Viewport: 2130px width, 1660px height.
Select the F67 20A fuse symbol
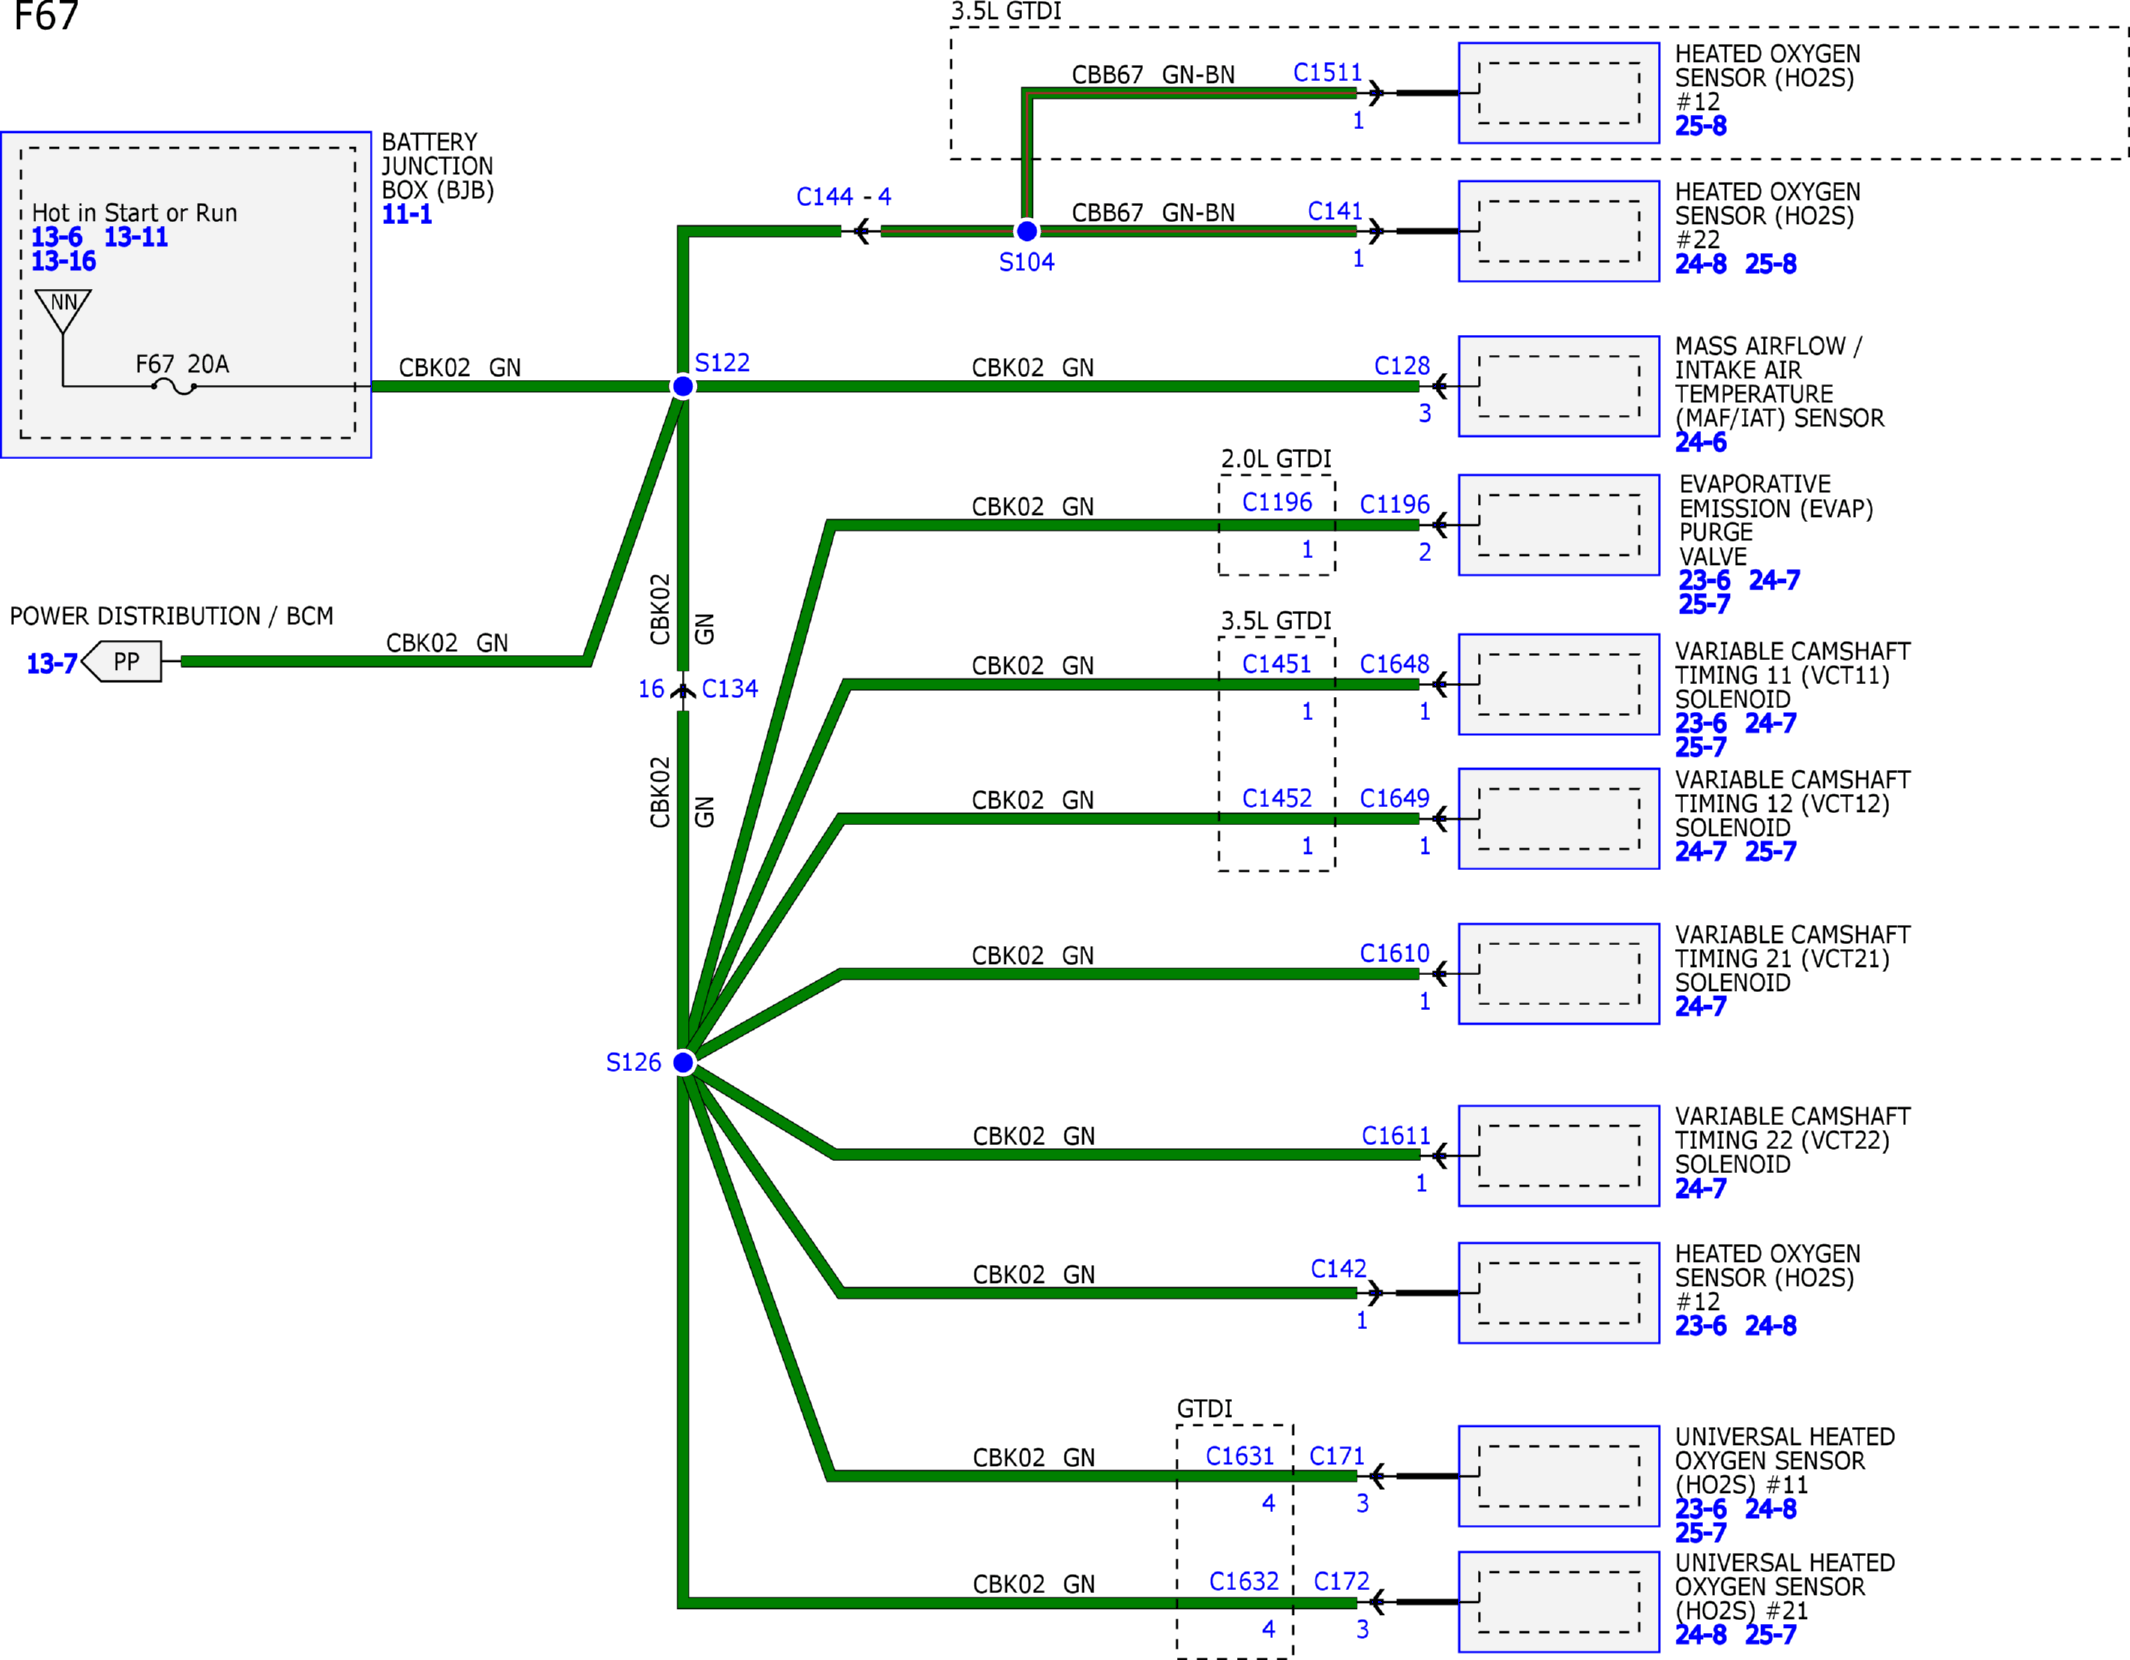174,386
